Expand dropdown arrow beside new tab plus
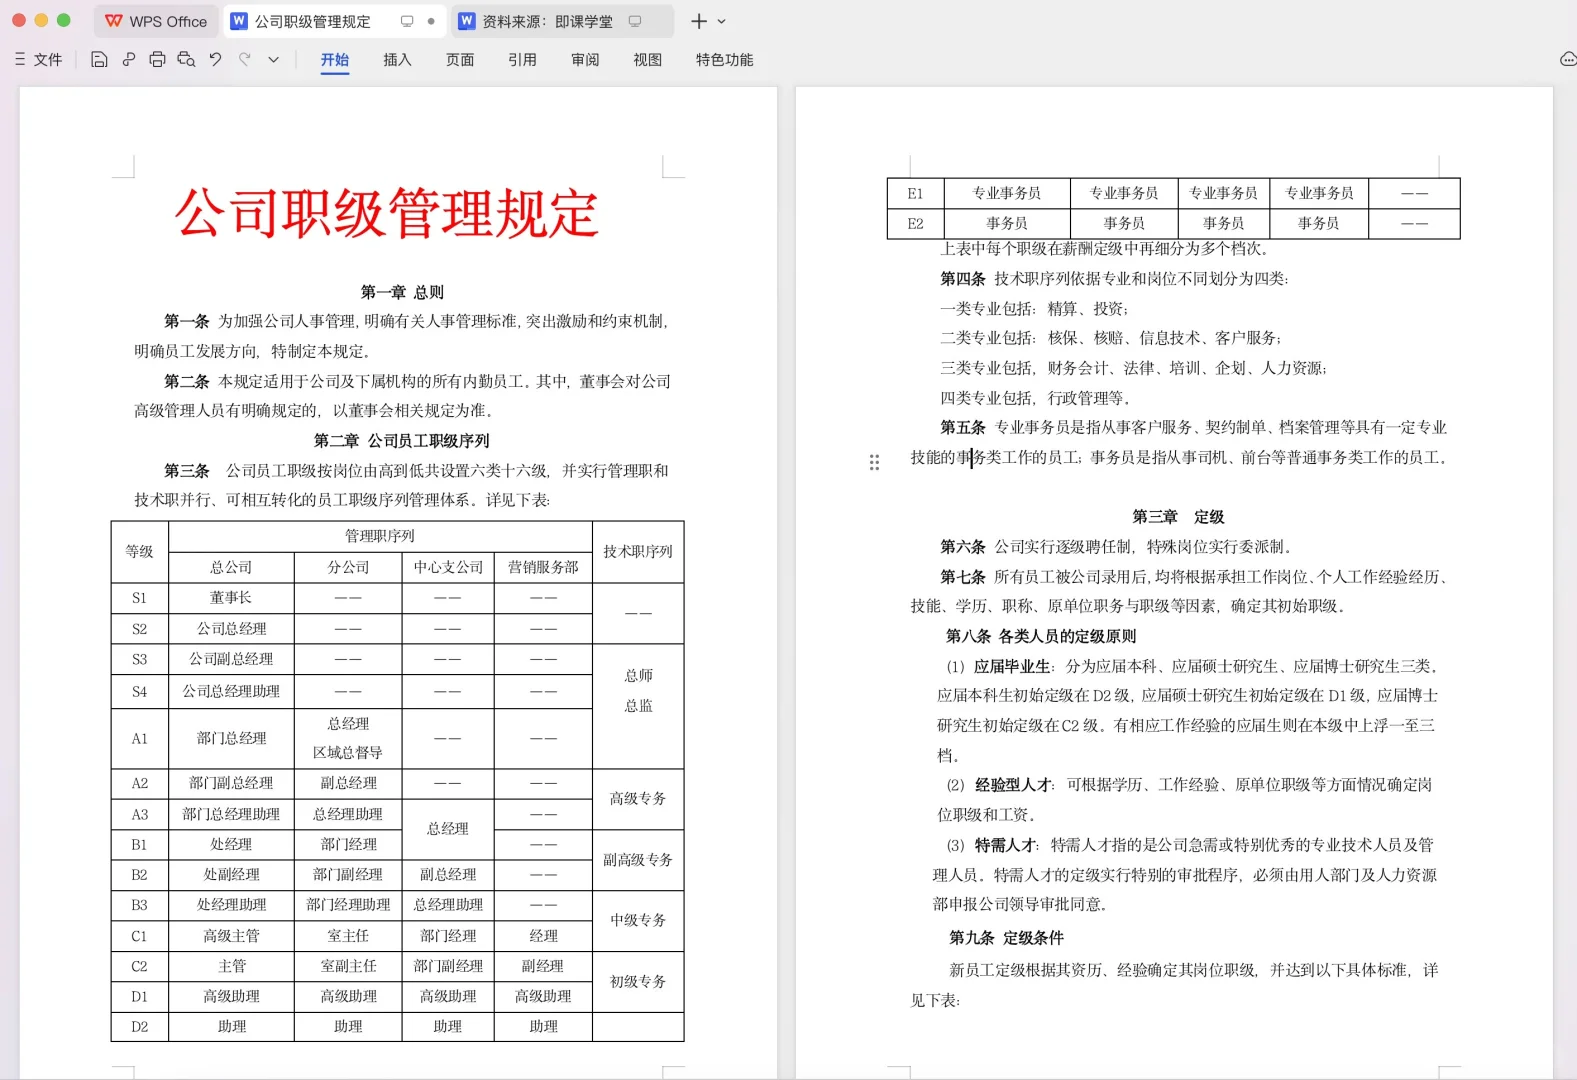1577x1080 pixels. [722, 21]
